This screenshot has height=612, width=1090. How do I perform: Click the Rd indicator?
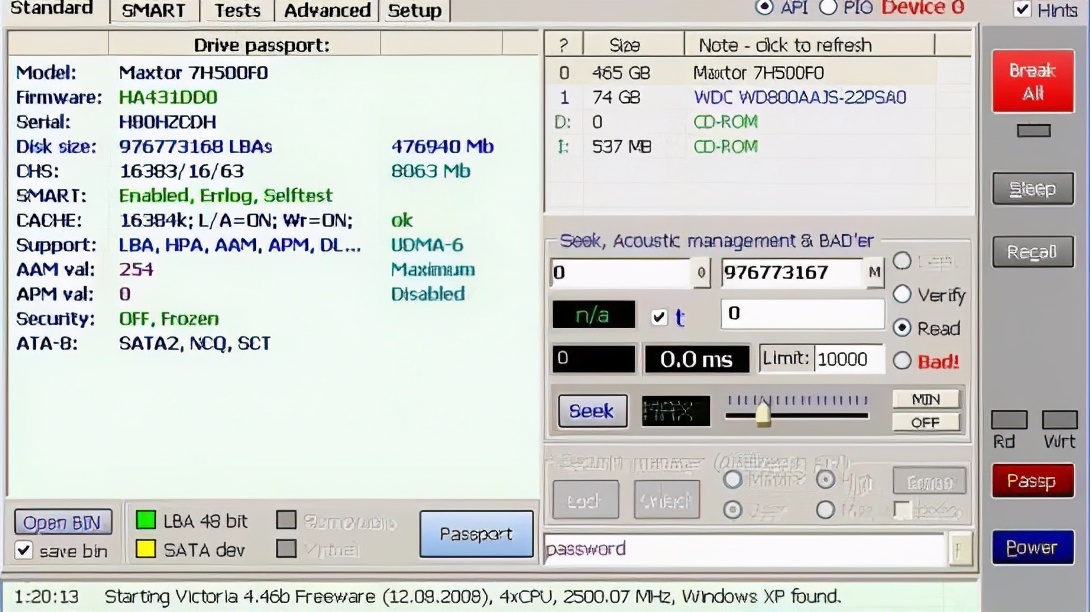(1009, 419)
